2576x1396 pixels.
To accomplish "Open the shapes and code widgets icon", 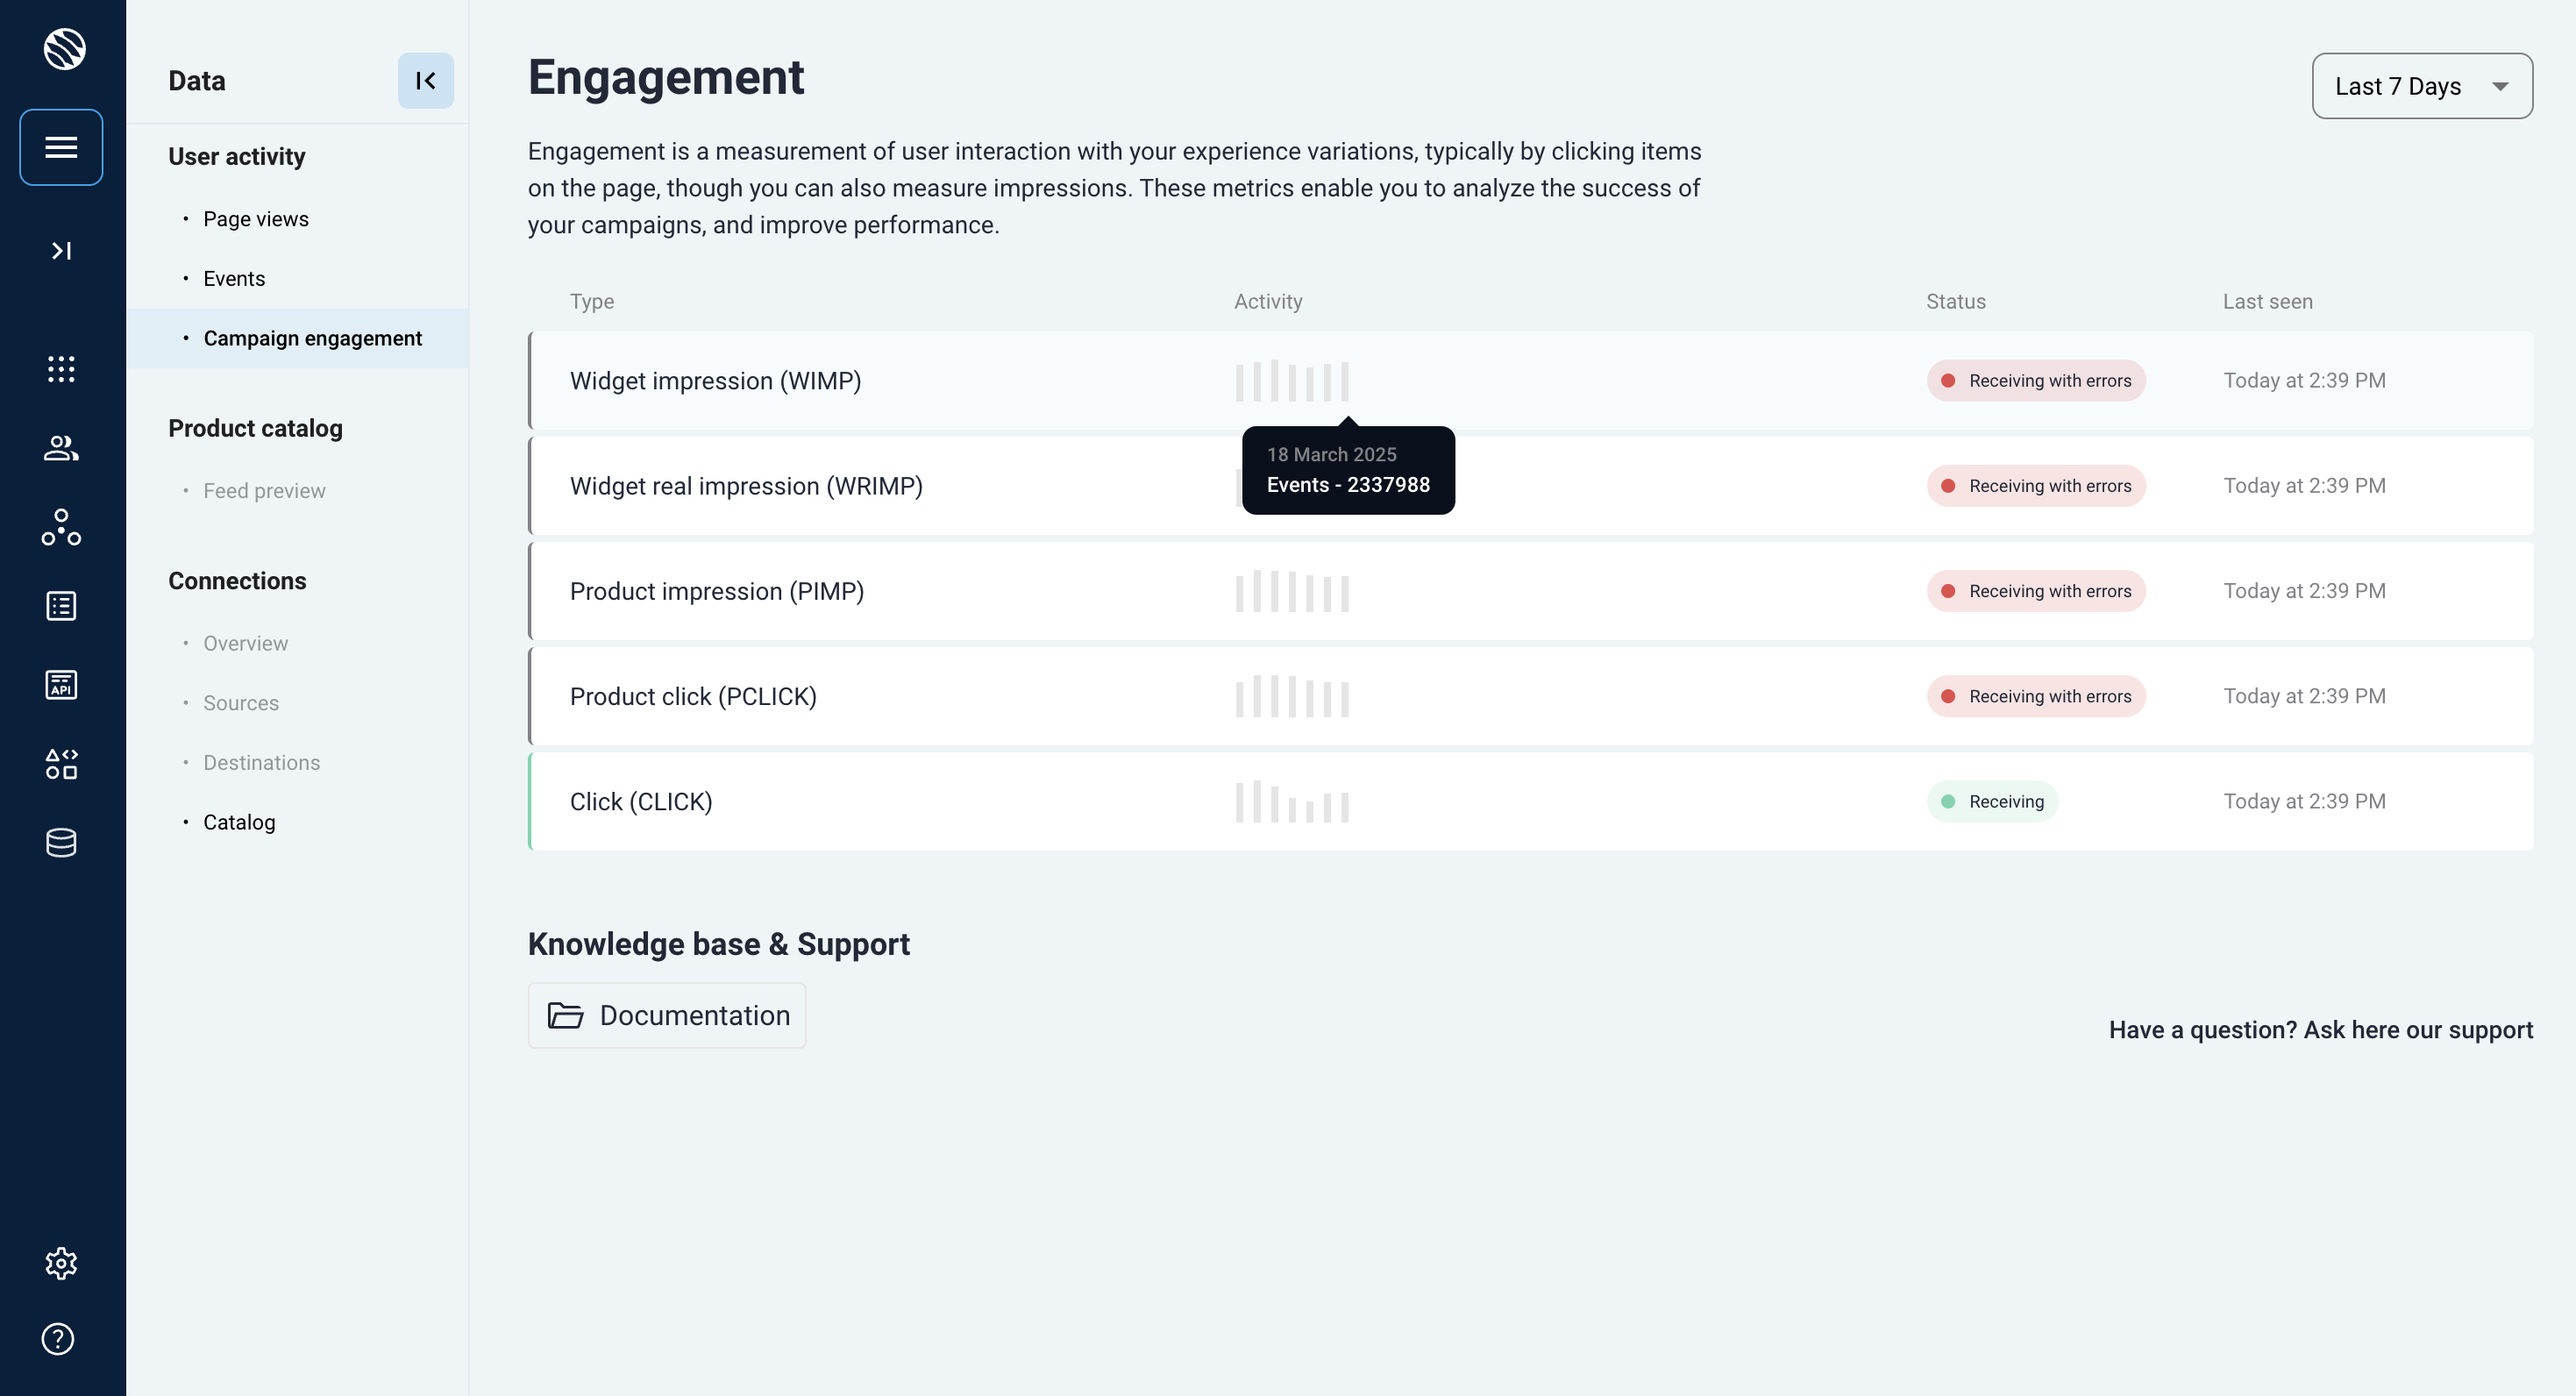I will 61,764.
